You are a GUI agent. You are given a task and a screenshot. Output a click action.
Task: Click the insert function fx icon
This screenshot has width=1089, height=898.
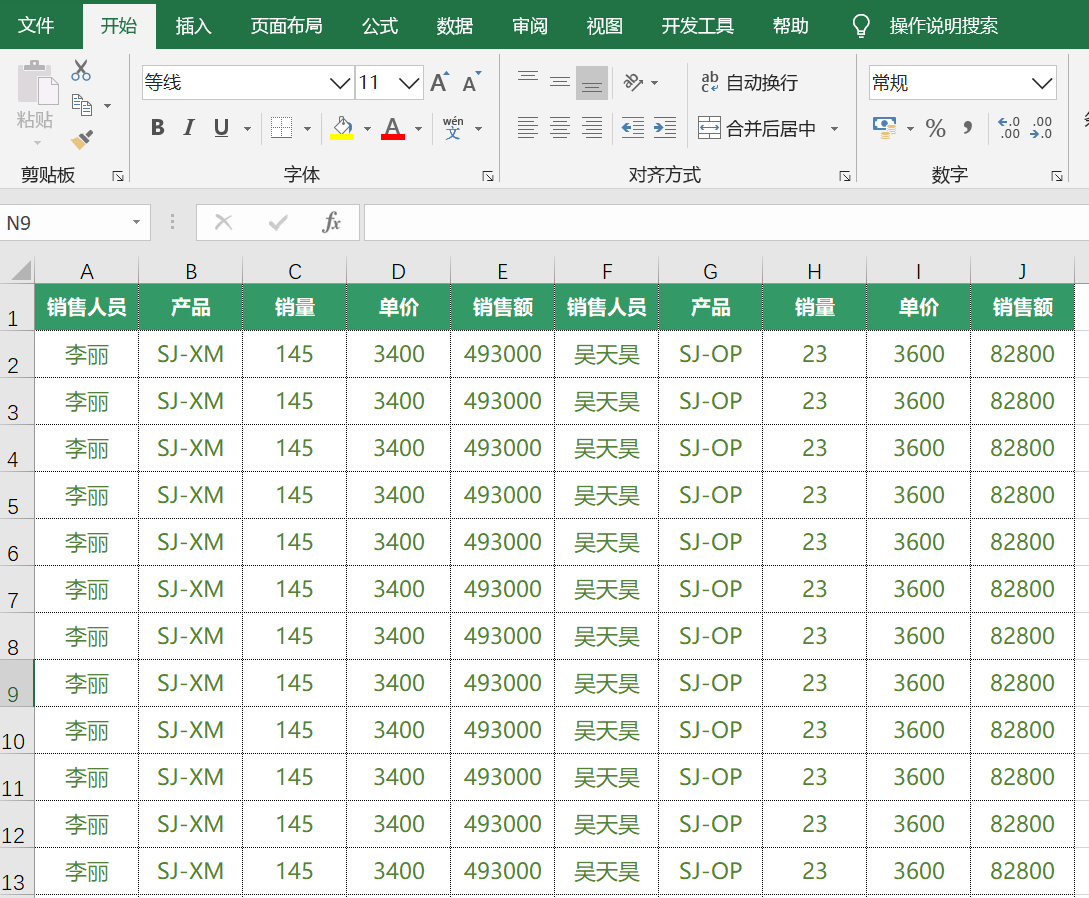331,222
